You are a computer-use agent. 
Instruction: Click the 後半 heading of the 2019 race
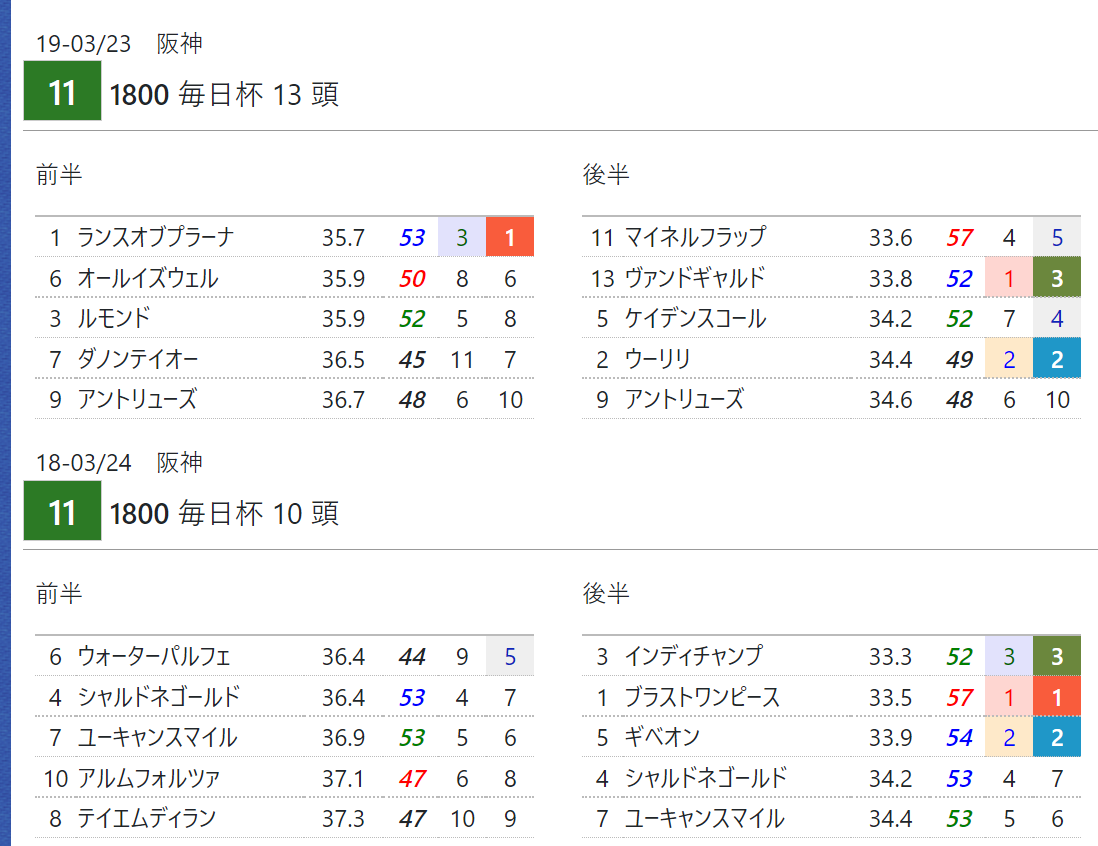[x=606, y=174]
